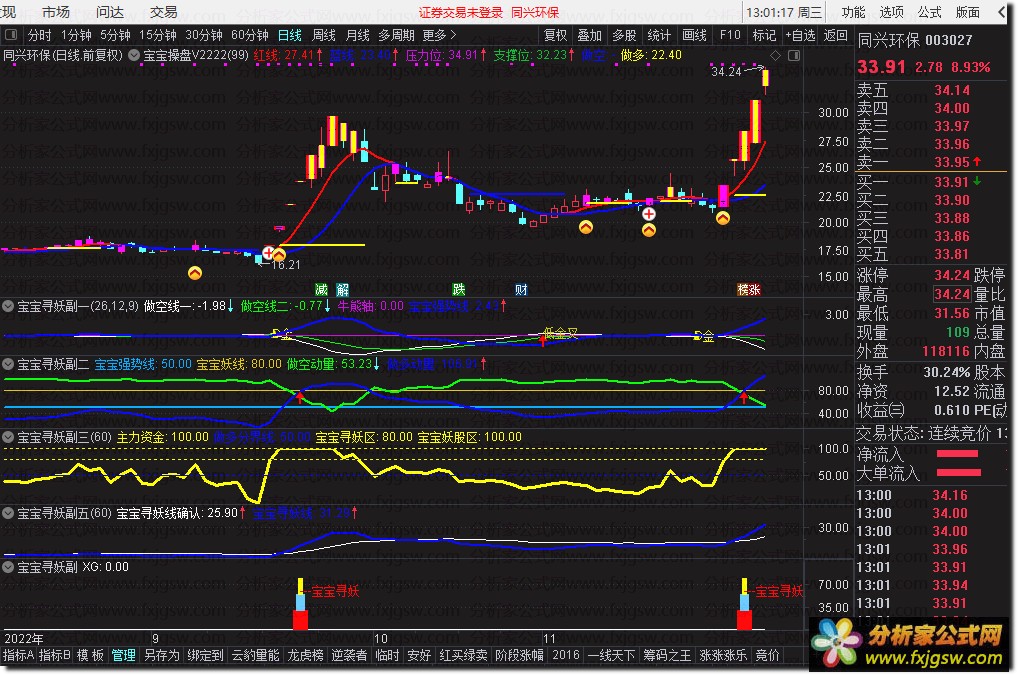The image size is (1019, 675).
Task: Open the 版面 menu
Action: [967, 12]
